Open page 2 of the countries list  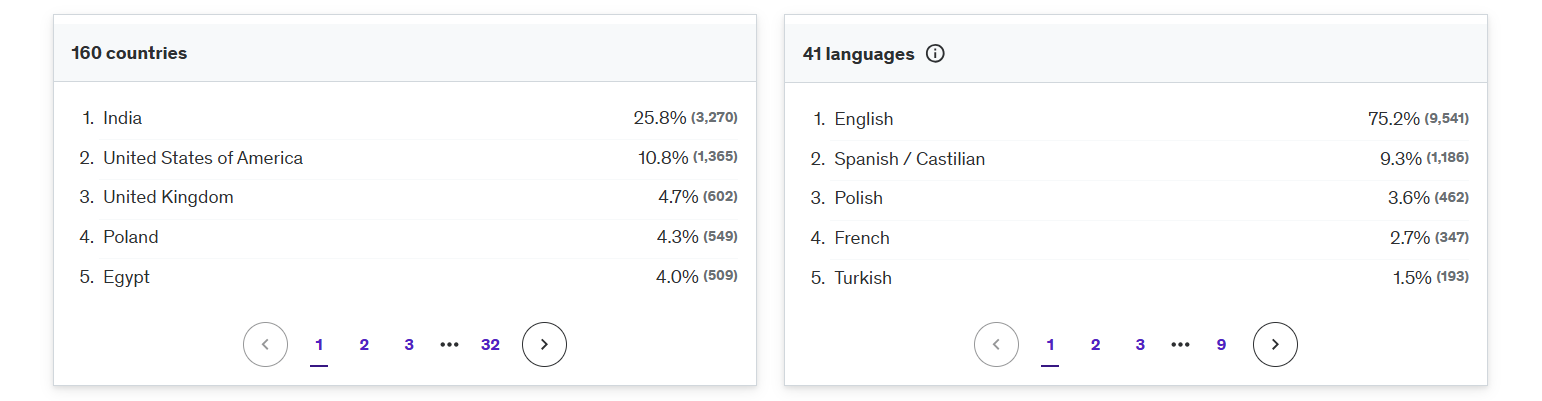tap(364, 345)
